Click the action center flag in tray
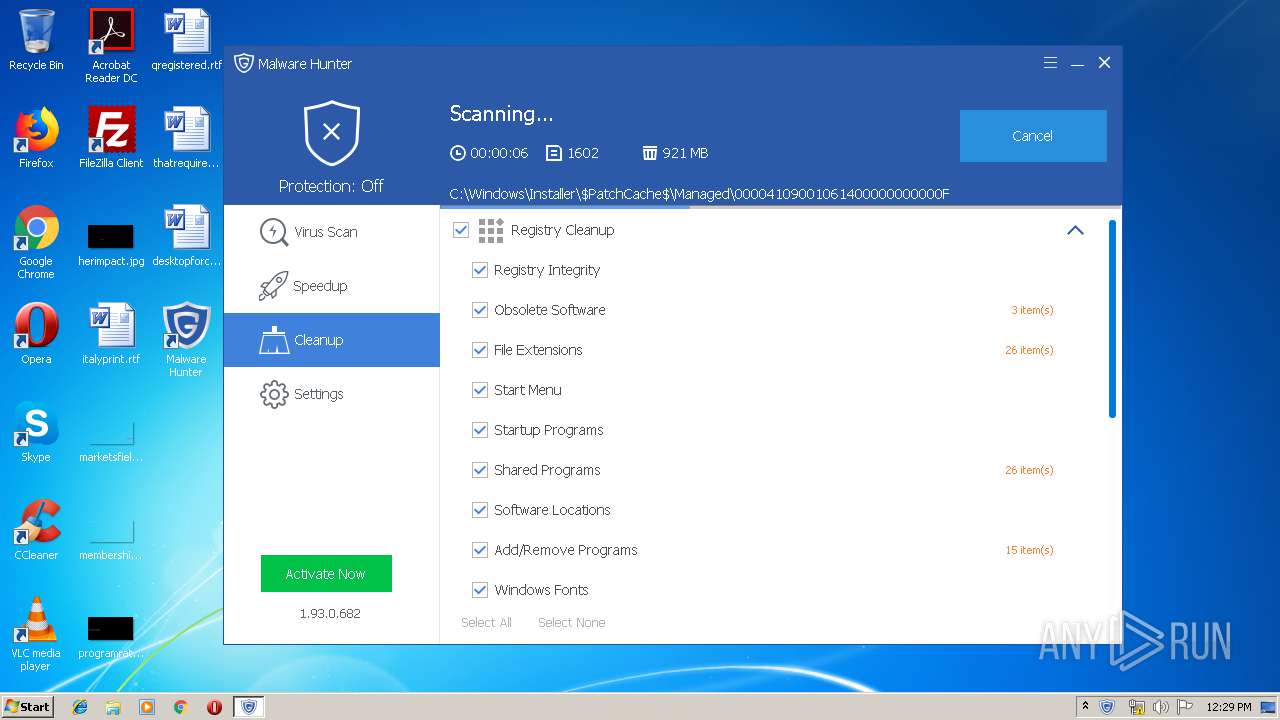The height and width of the screenshot is (720, 1280). (x=1185, y=707)
